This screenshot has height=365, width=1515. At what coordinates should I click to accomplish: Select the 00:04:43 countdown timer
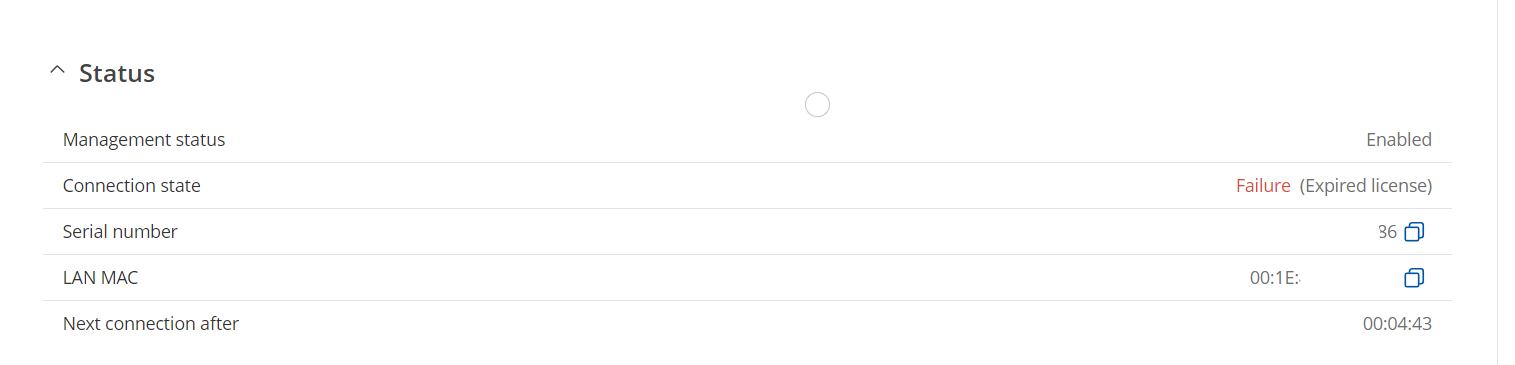coord(1397,324)
